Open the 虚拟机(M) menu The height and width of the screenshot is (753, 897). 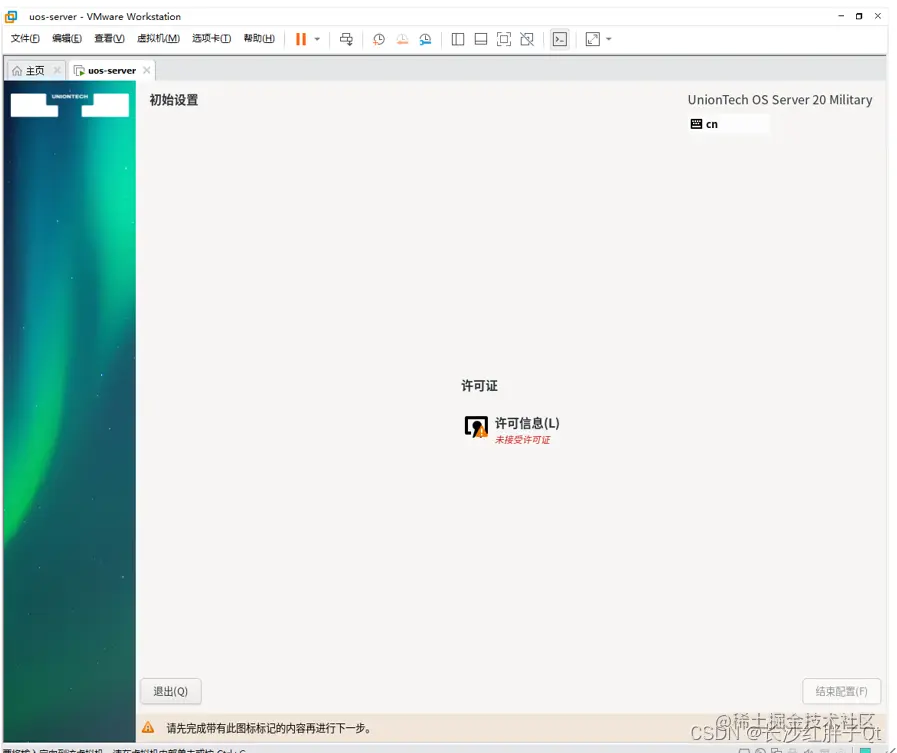click(157, 38)
